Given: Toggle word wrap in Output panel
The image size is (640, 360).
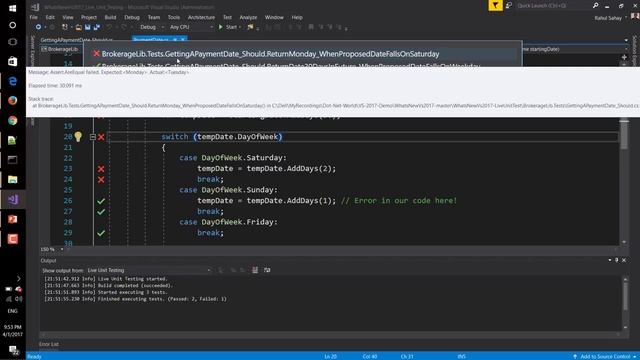Looking at the screenshot, I should pyautogui.click(x=267, y=270).
